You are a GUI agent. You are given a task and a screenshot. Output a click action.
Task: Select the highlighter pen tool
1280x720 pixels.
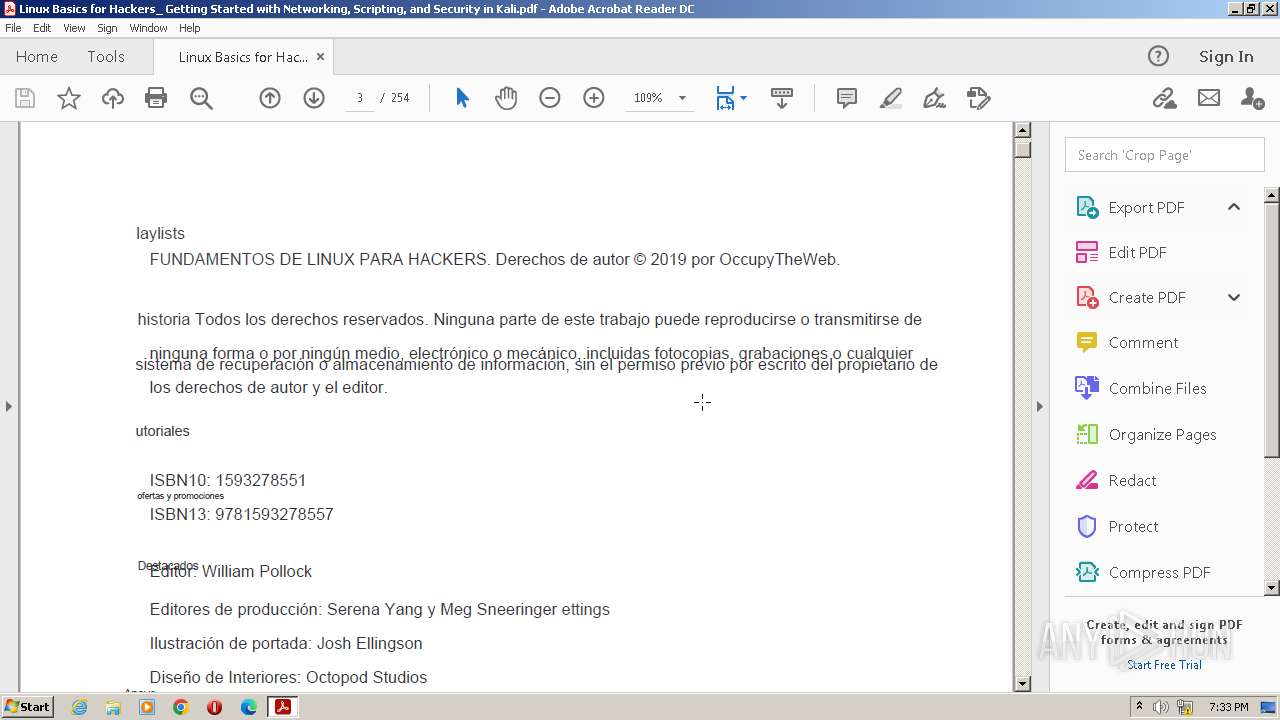tap(891, 98)
